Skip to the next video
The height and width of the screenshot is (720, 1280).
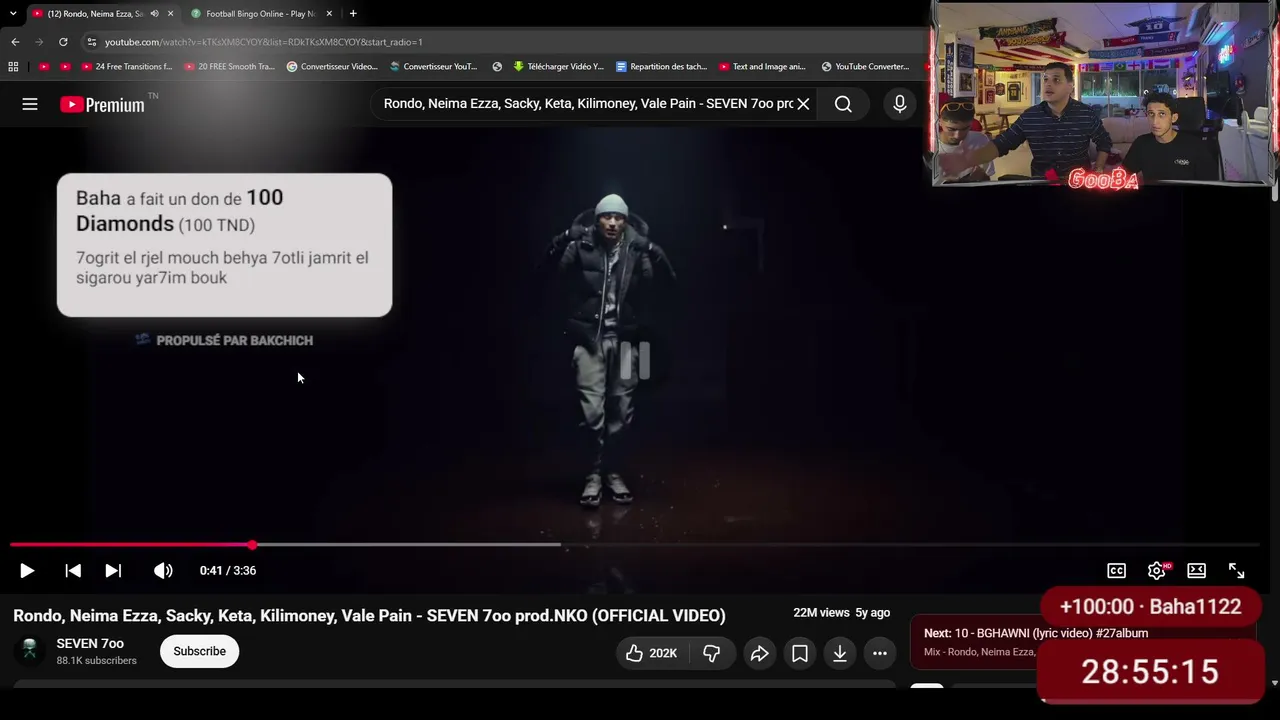pos(113,570)
